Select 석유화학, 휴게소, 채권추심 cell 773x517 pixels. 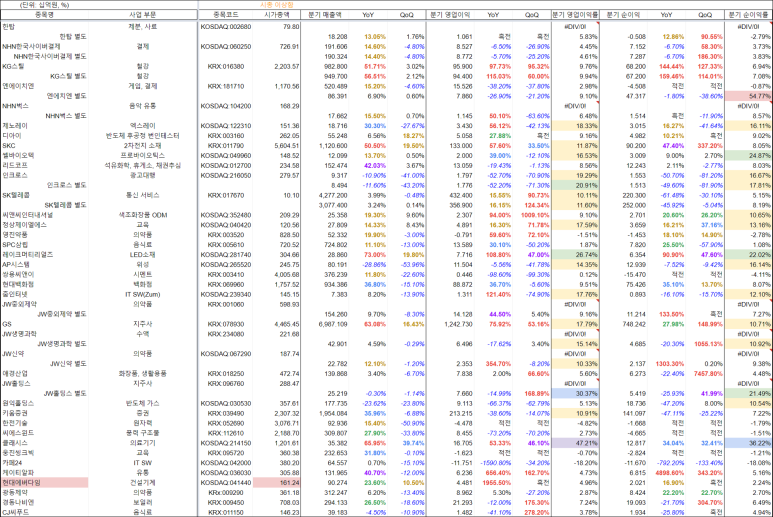pos(142,165)
